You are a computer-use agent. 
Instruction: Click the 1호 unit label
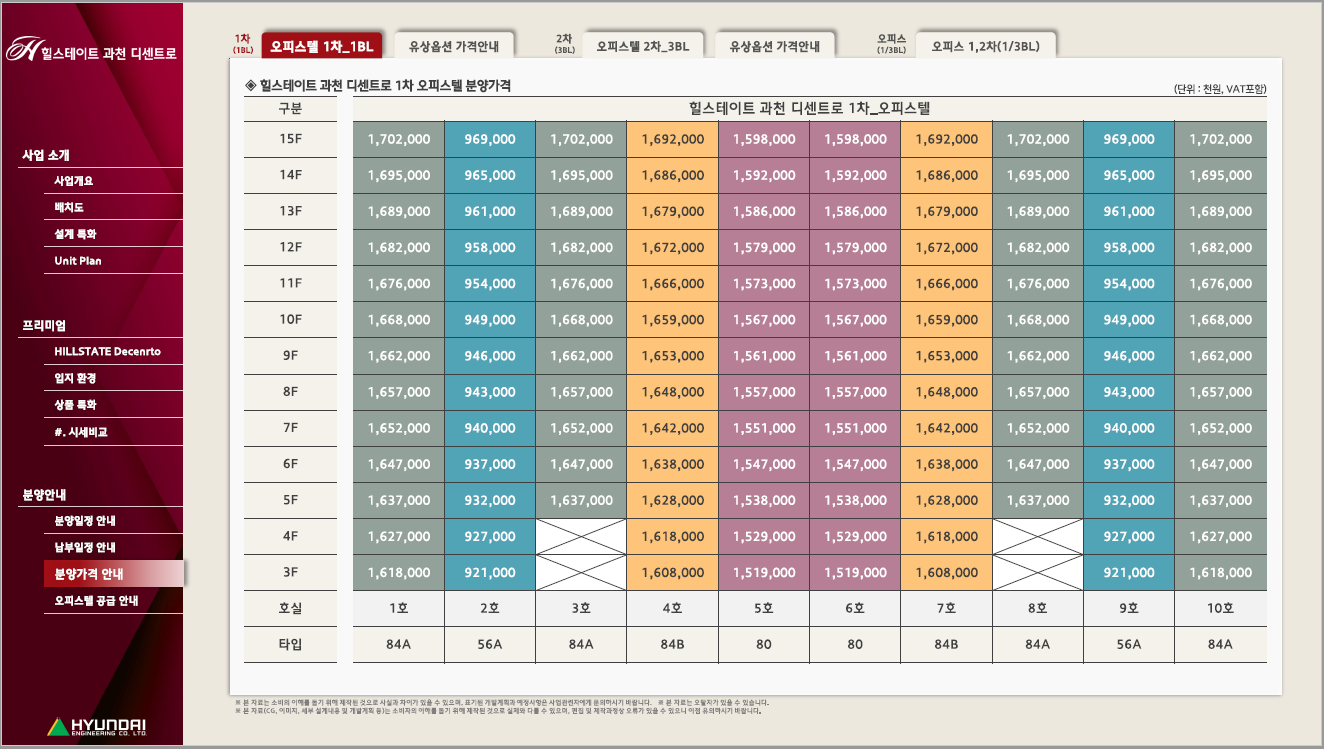(398, 608)
